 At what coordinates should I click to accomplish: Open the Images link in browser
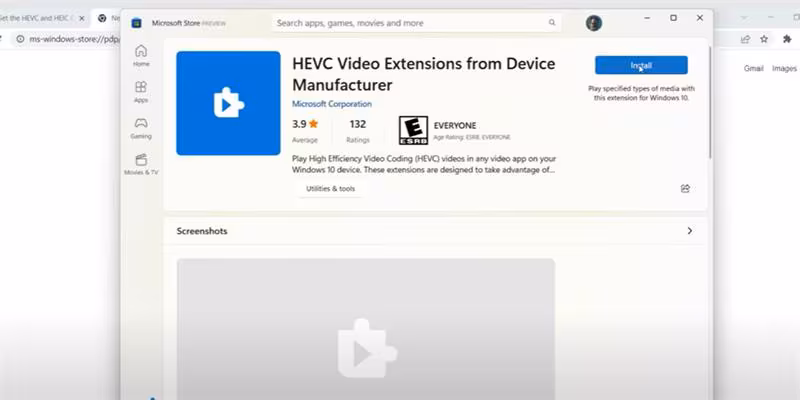pyautogui.click(x=784, y=68)
